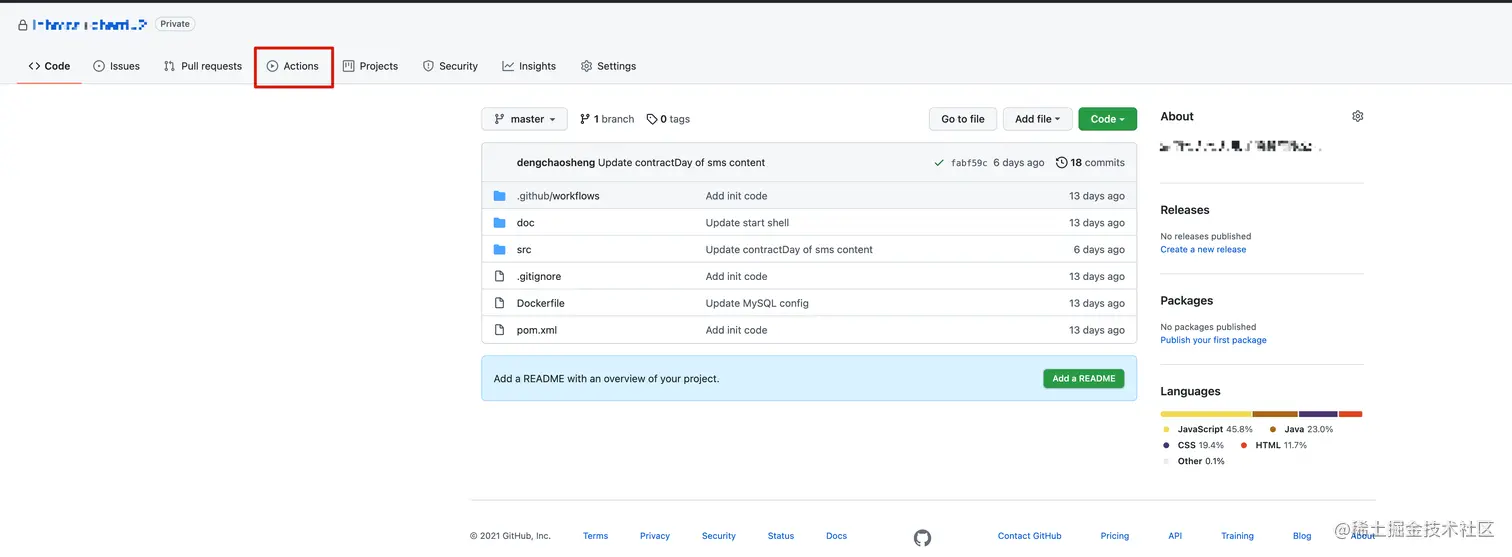Click the folder icon beside src
The image size is (1512, 557).
[500, 250]
